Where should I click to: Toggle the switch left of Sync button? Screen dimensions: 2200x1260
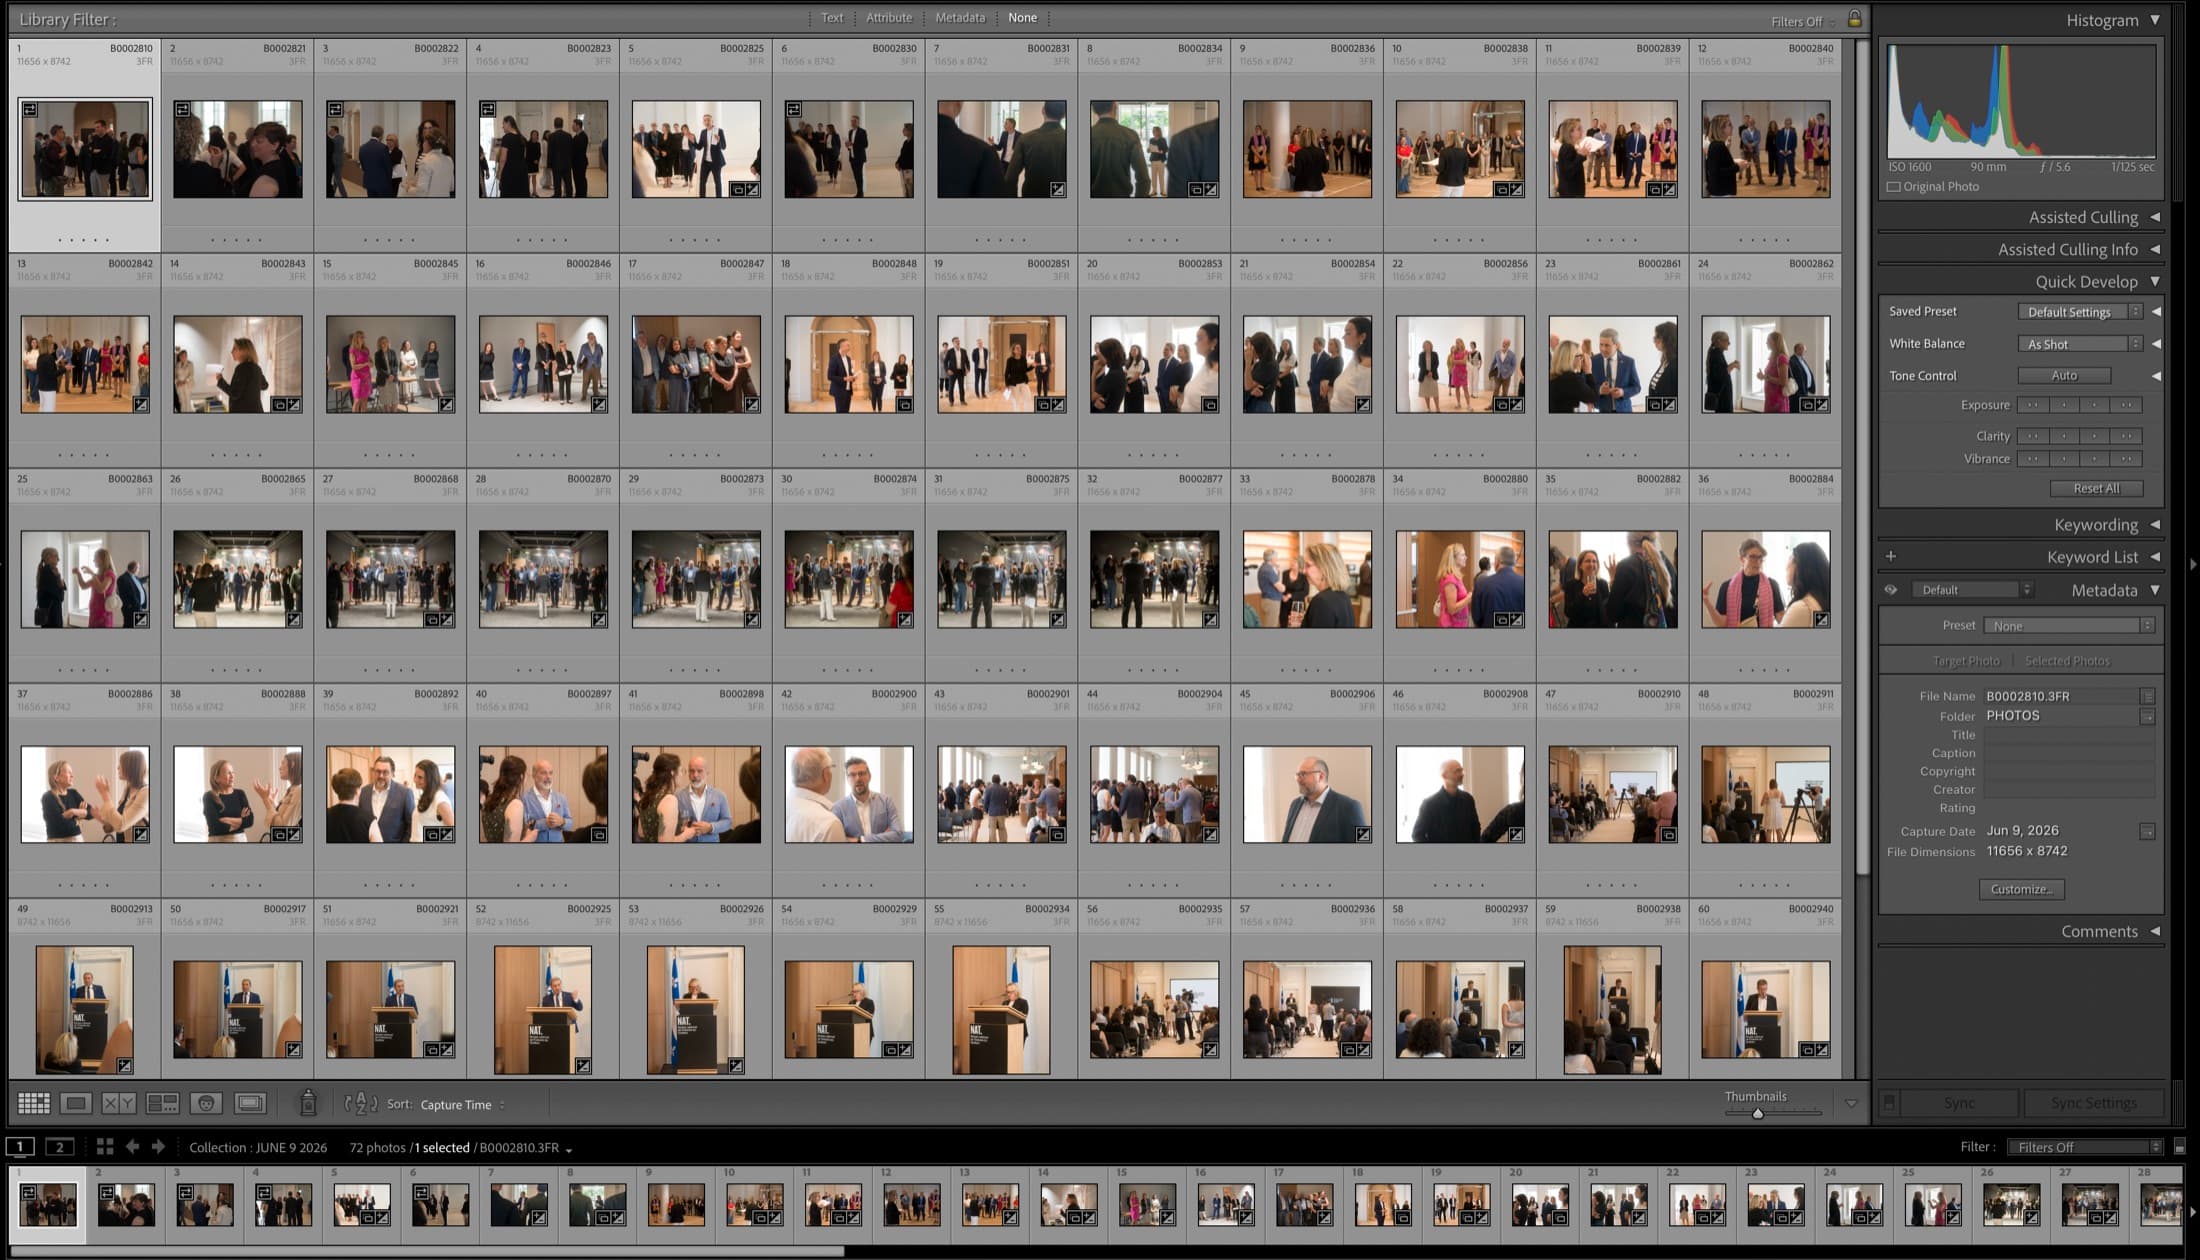(1889, 1102)
